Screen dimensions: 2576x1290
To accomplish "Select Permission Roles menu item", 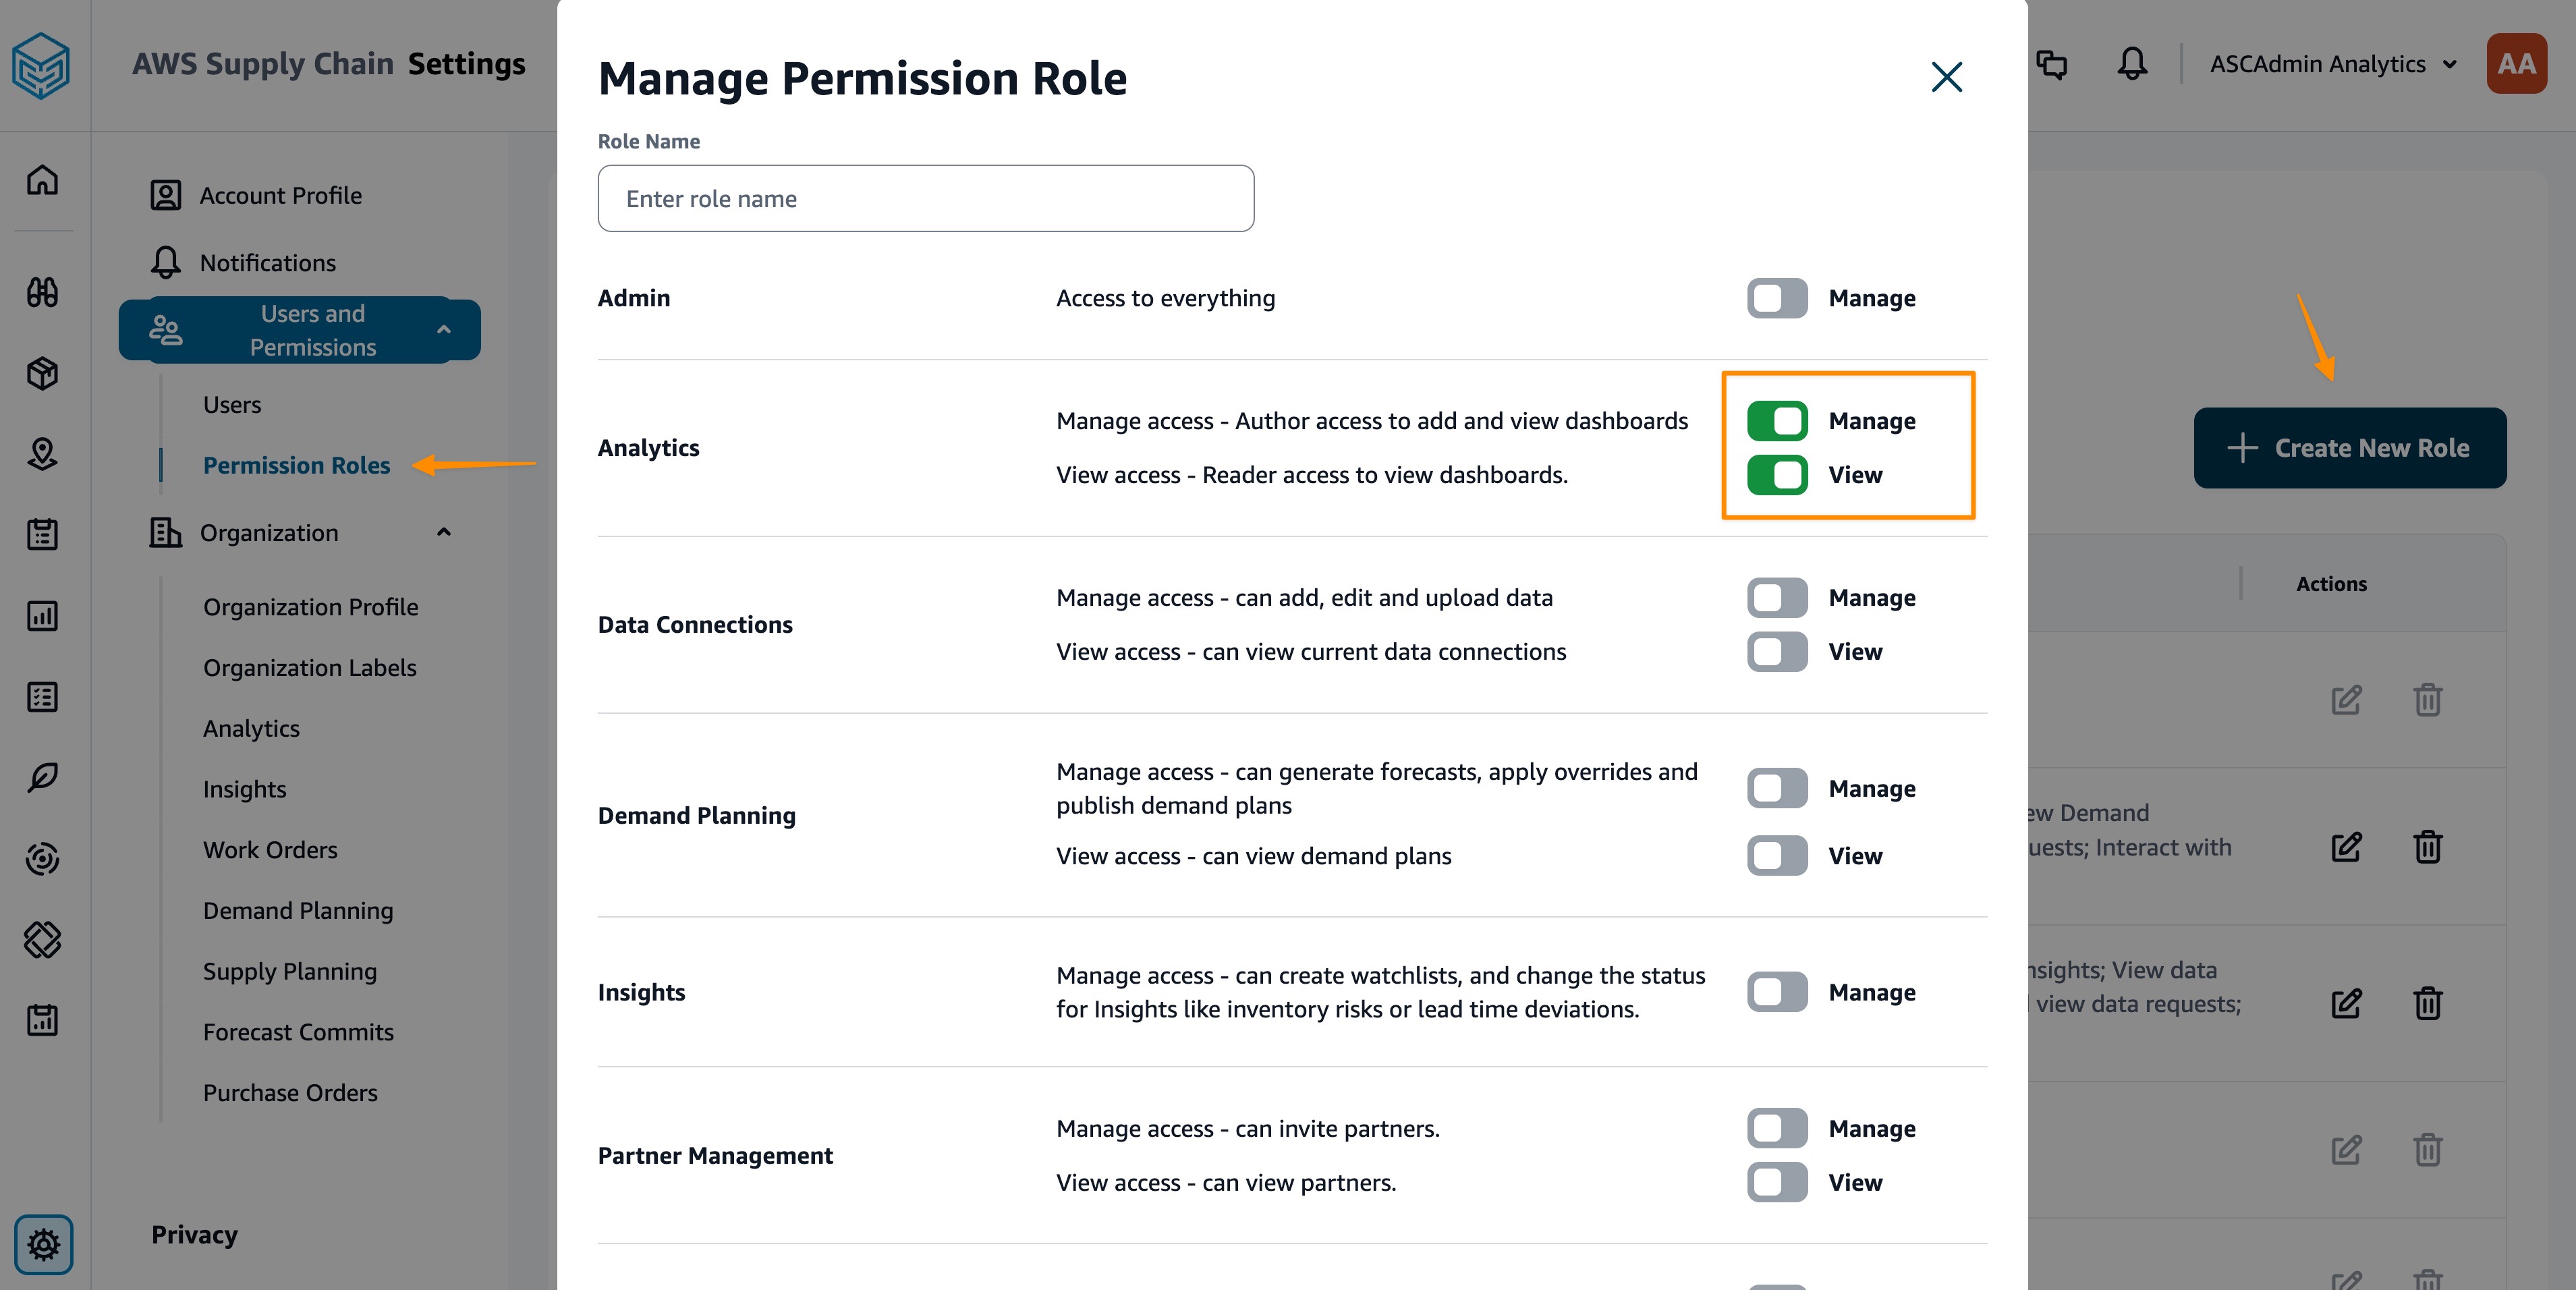I will (x=296, y=465).
